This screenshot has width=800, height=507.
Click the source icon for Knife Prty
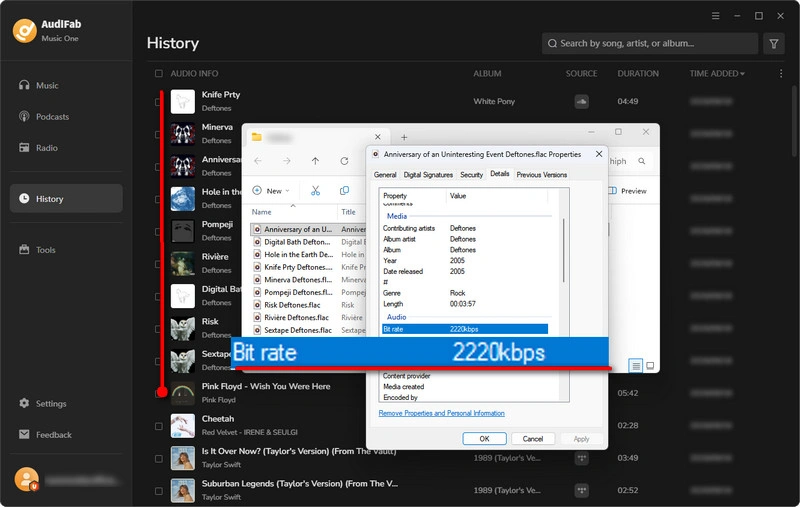pos(581,101)
